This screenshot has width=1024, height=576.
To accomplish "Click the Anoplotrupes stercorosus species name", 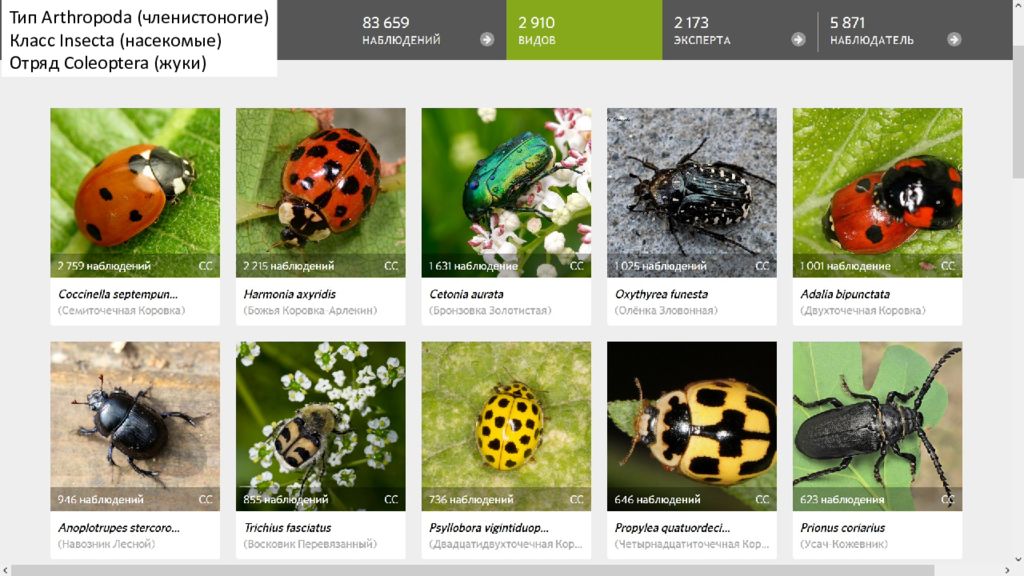I will coord(119,528).
